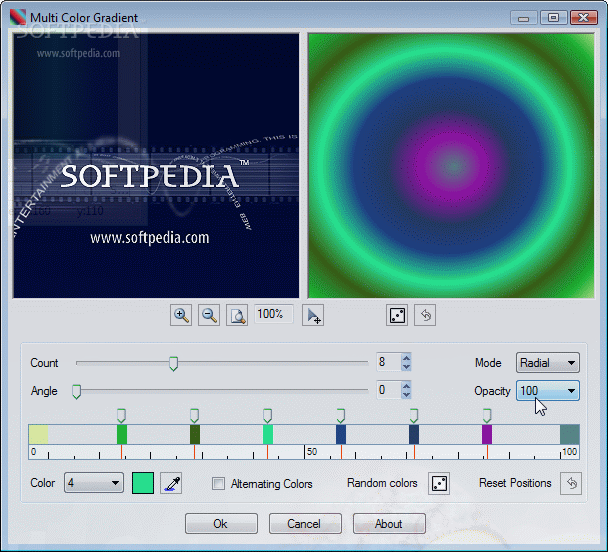Click the Multi Color Gradient title bar app icon

point(18,17)
